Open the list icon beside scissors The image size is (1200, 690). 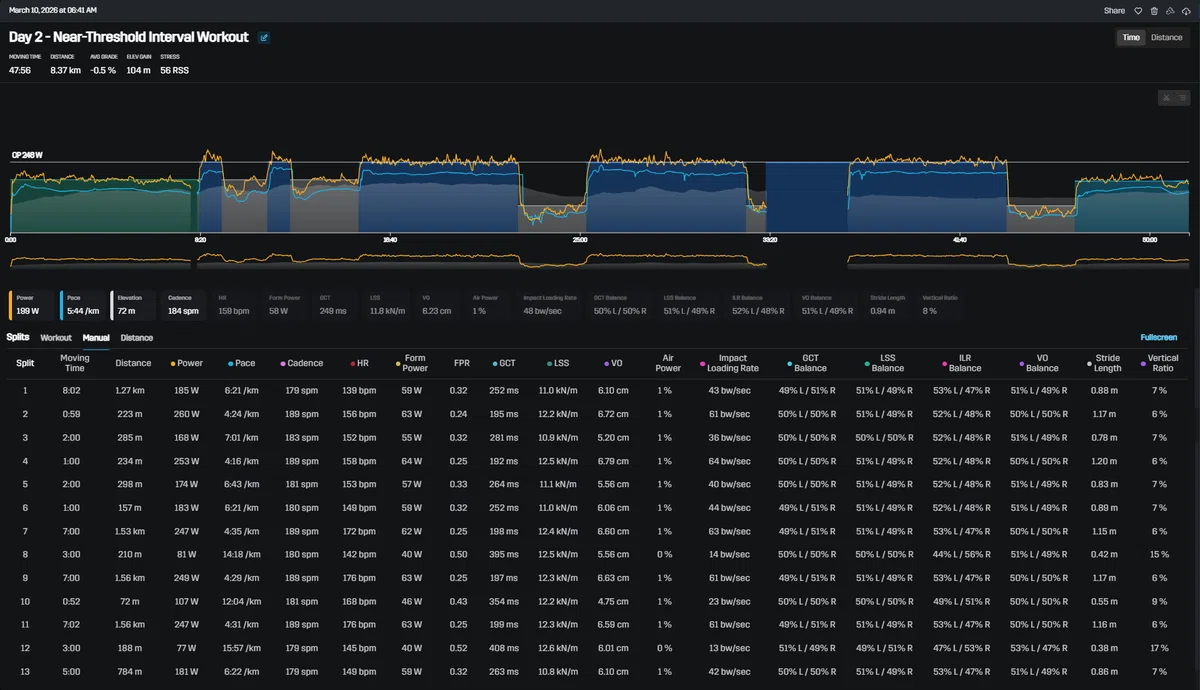1181,98
